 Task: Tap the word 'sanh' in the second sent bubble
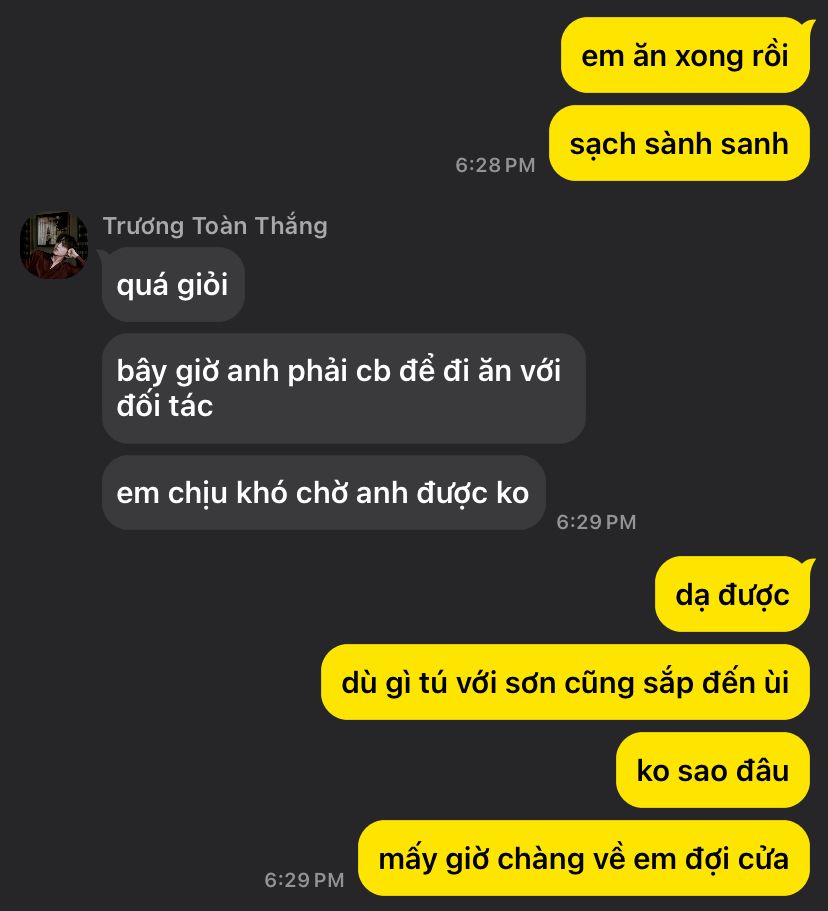(x=754, y=144)
